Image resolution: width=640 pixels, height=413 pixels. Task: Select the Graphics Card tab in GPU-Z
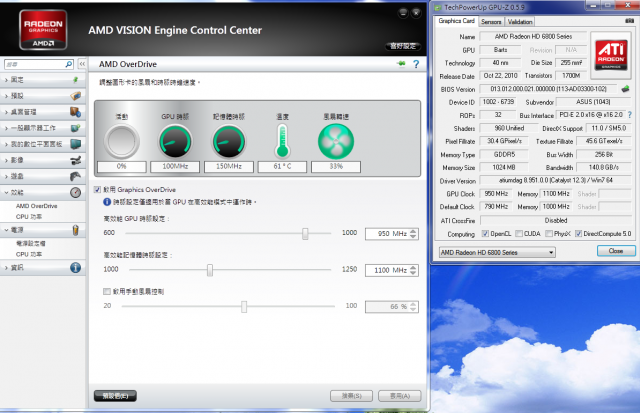click(x=456, y=21)
